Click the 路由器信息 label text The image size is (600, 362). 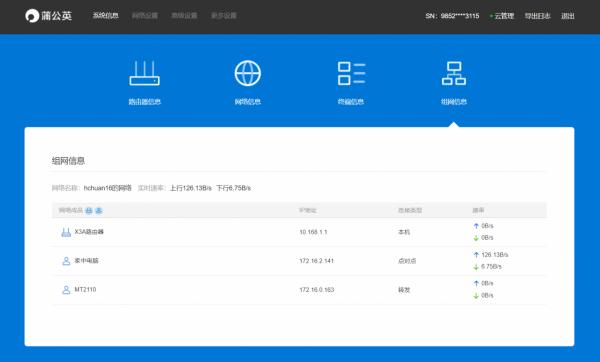pos(145,102)
